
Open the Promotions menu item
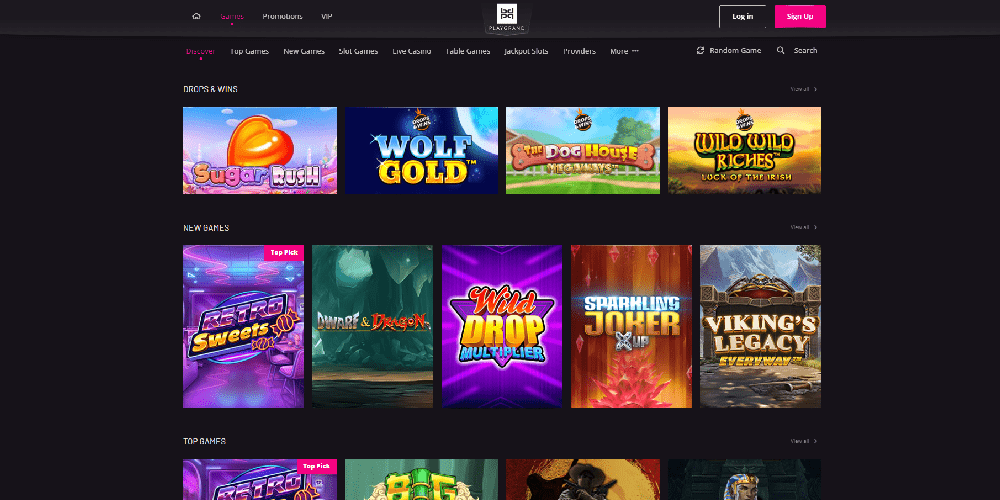(282, 17)
